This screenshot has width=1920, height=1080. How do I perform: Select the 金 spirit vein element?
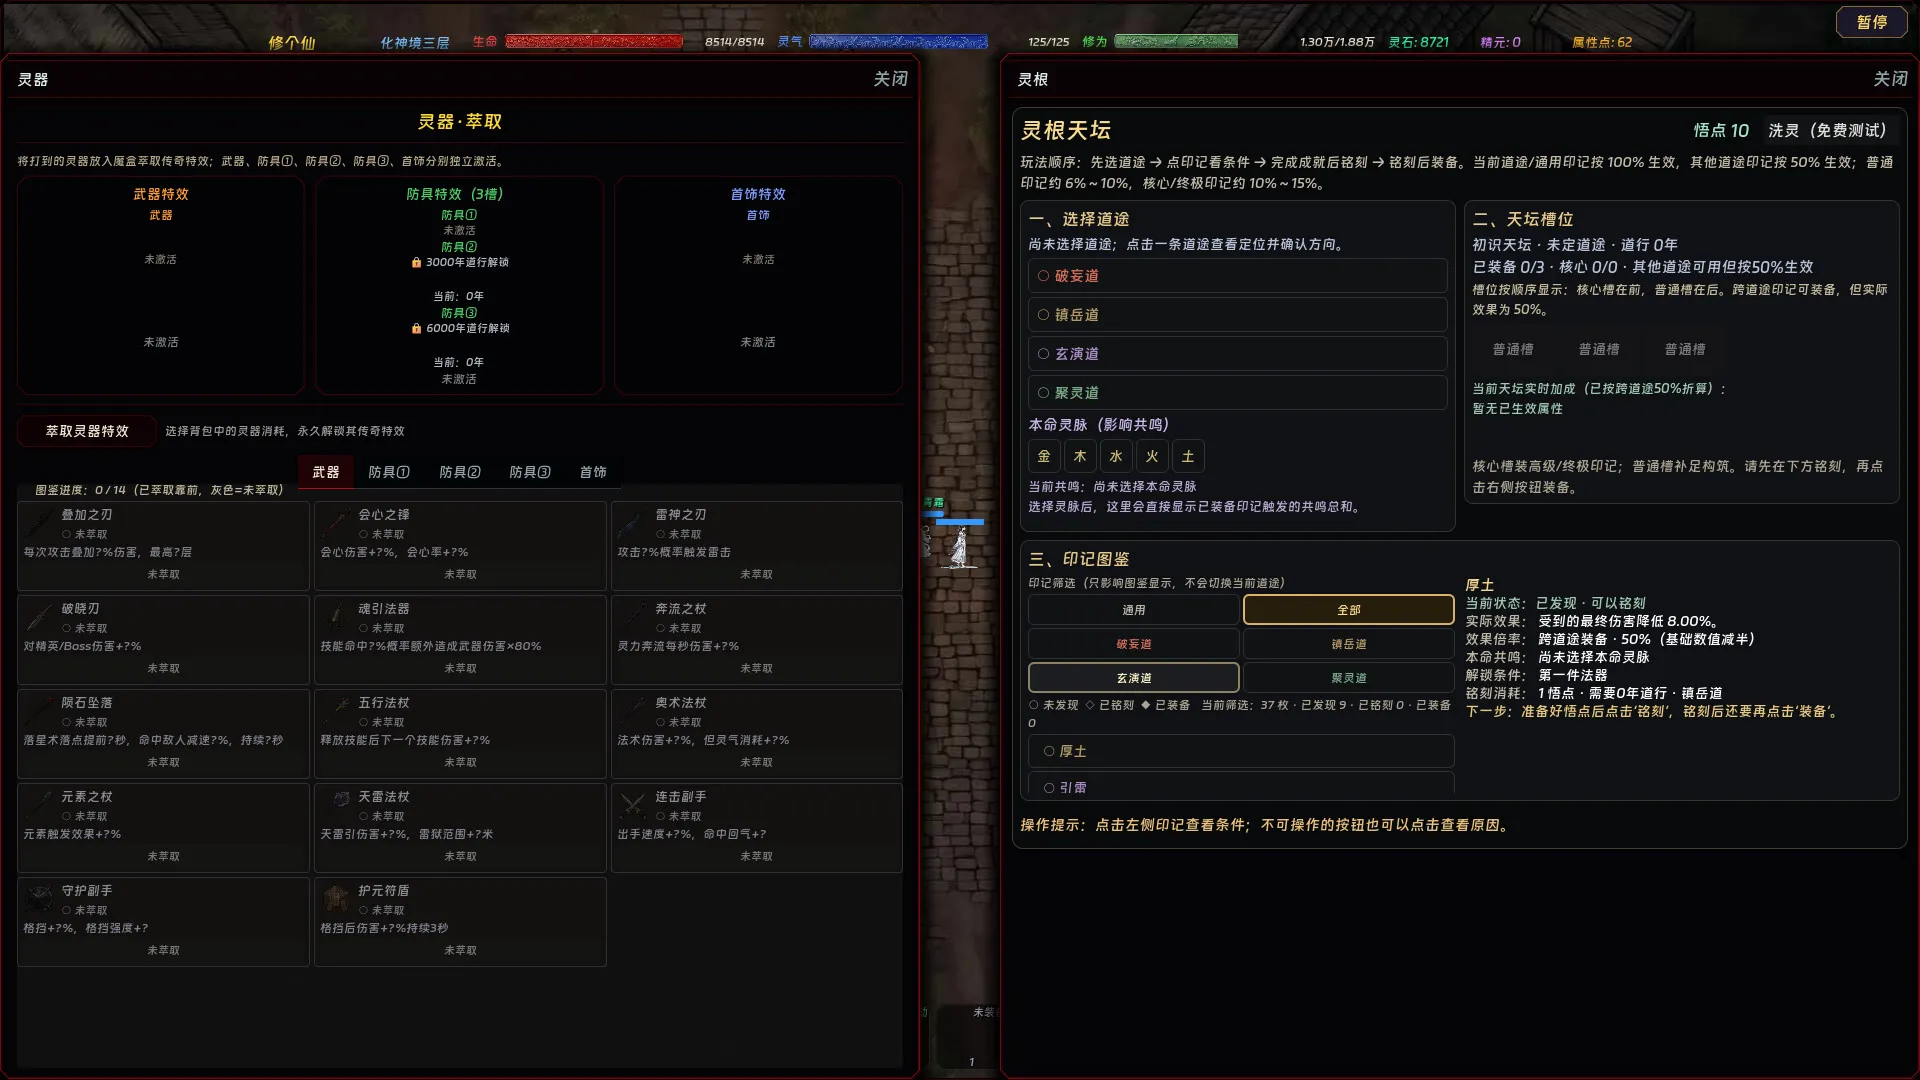tap(1044, 456)
